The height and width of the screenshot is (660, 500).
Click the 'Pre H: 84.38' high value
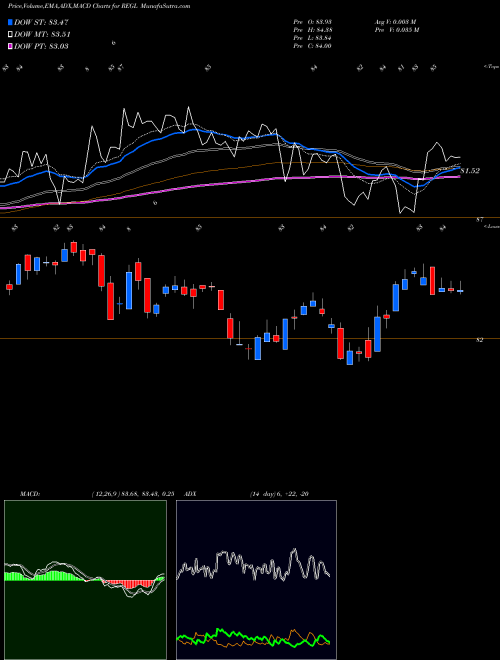coord(313,30)
